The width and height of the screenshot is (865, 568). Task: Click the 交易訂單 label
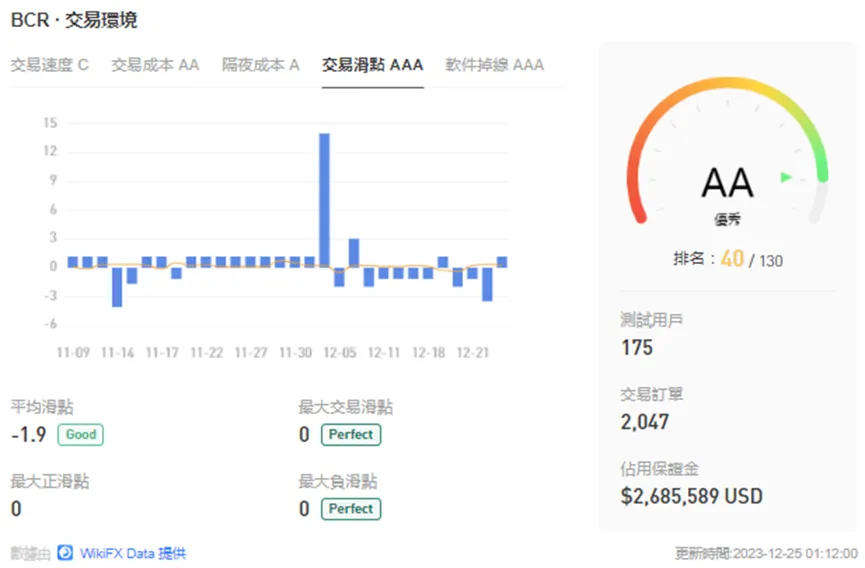coord(652,394)
